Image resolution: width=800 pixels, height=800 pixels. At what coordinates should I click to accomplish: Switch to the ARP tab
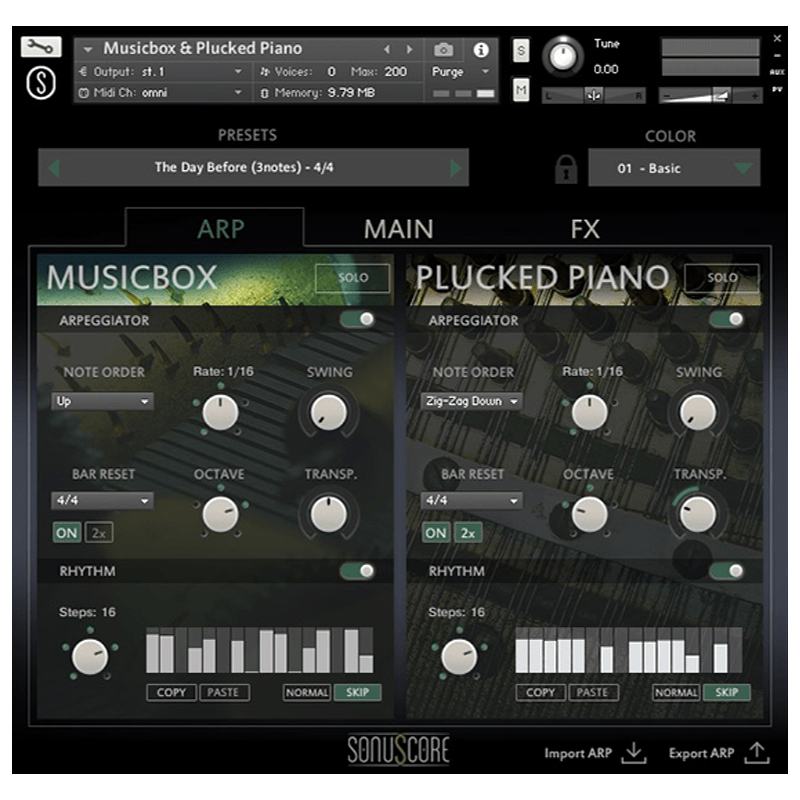(x=220, y=229)
